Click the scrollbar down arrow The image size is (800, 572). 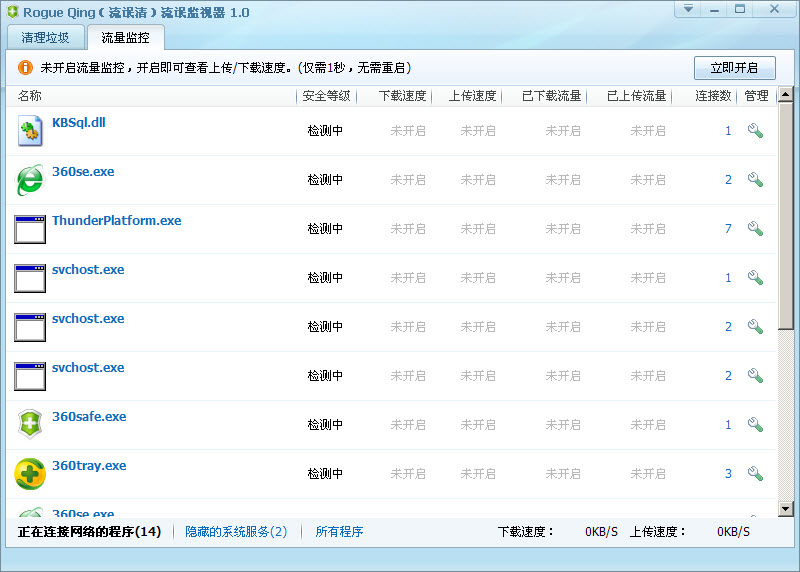coord(785,509)
